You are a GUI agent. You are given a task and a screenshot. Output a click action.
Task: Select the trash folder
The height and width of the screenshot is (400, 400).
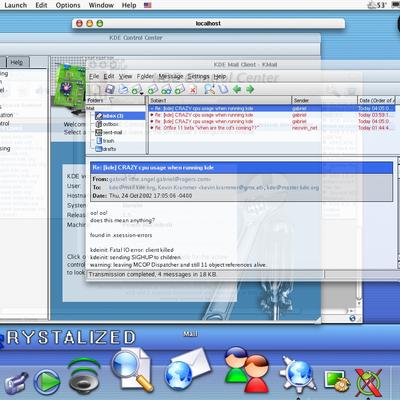tap(105, 141)
